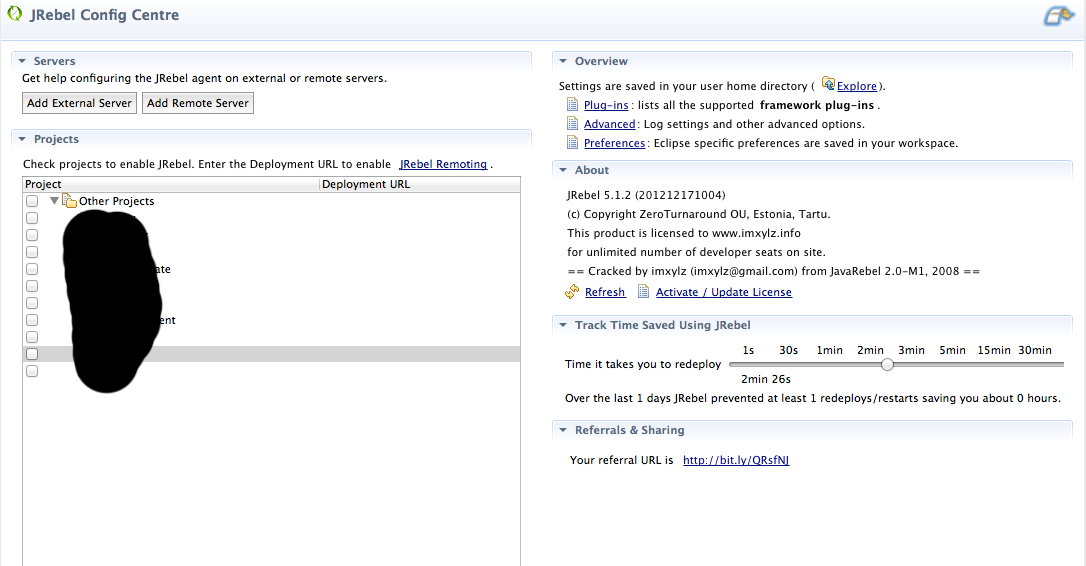The height and width of the screenshot is (566, 1086).
Task: Click the redeploy time slider handle
Action: (887, 364)
